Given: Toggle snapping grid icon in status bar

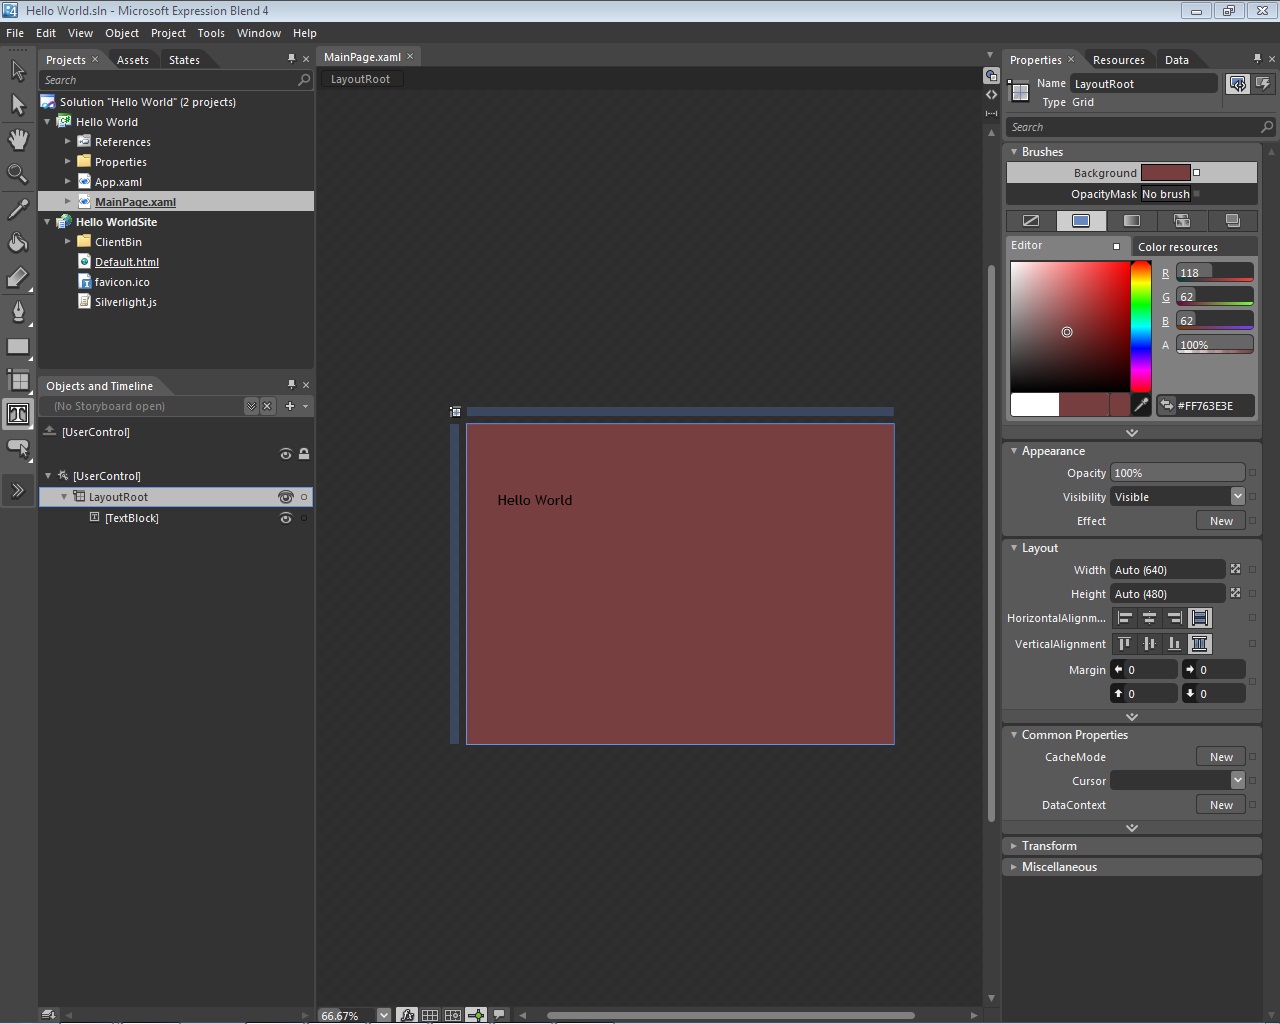Looking at the screenshot, I should pos(452,1015).
